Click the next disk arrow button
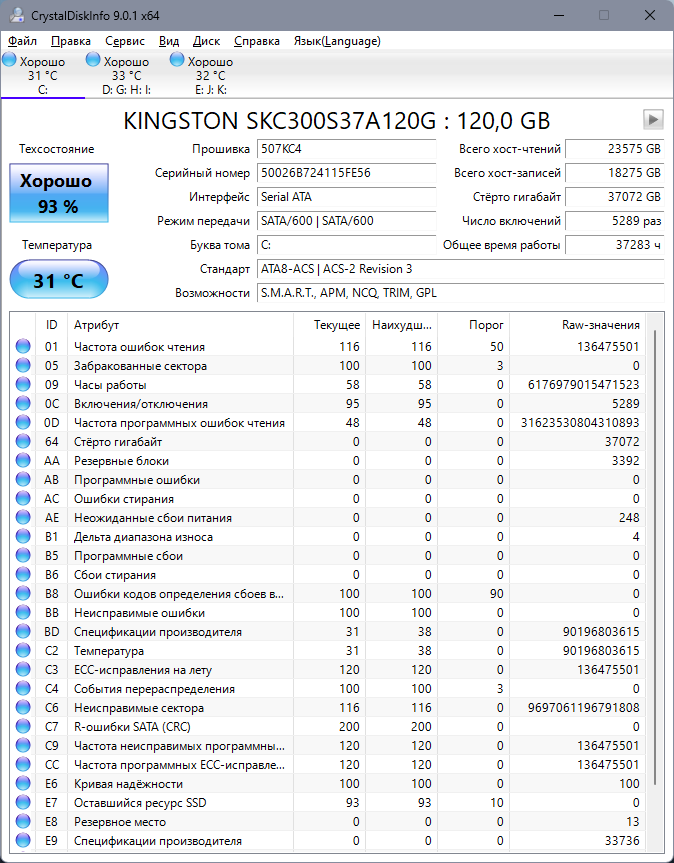This screenshot has width=674, height=863. tap(653, 119)
